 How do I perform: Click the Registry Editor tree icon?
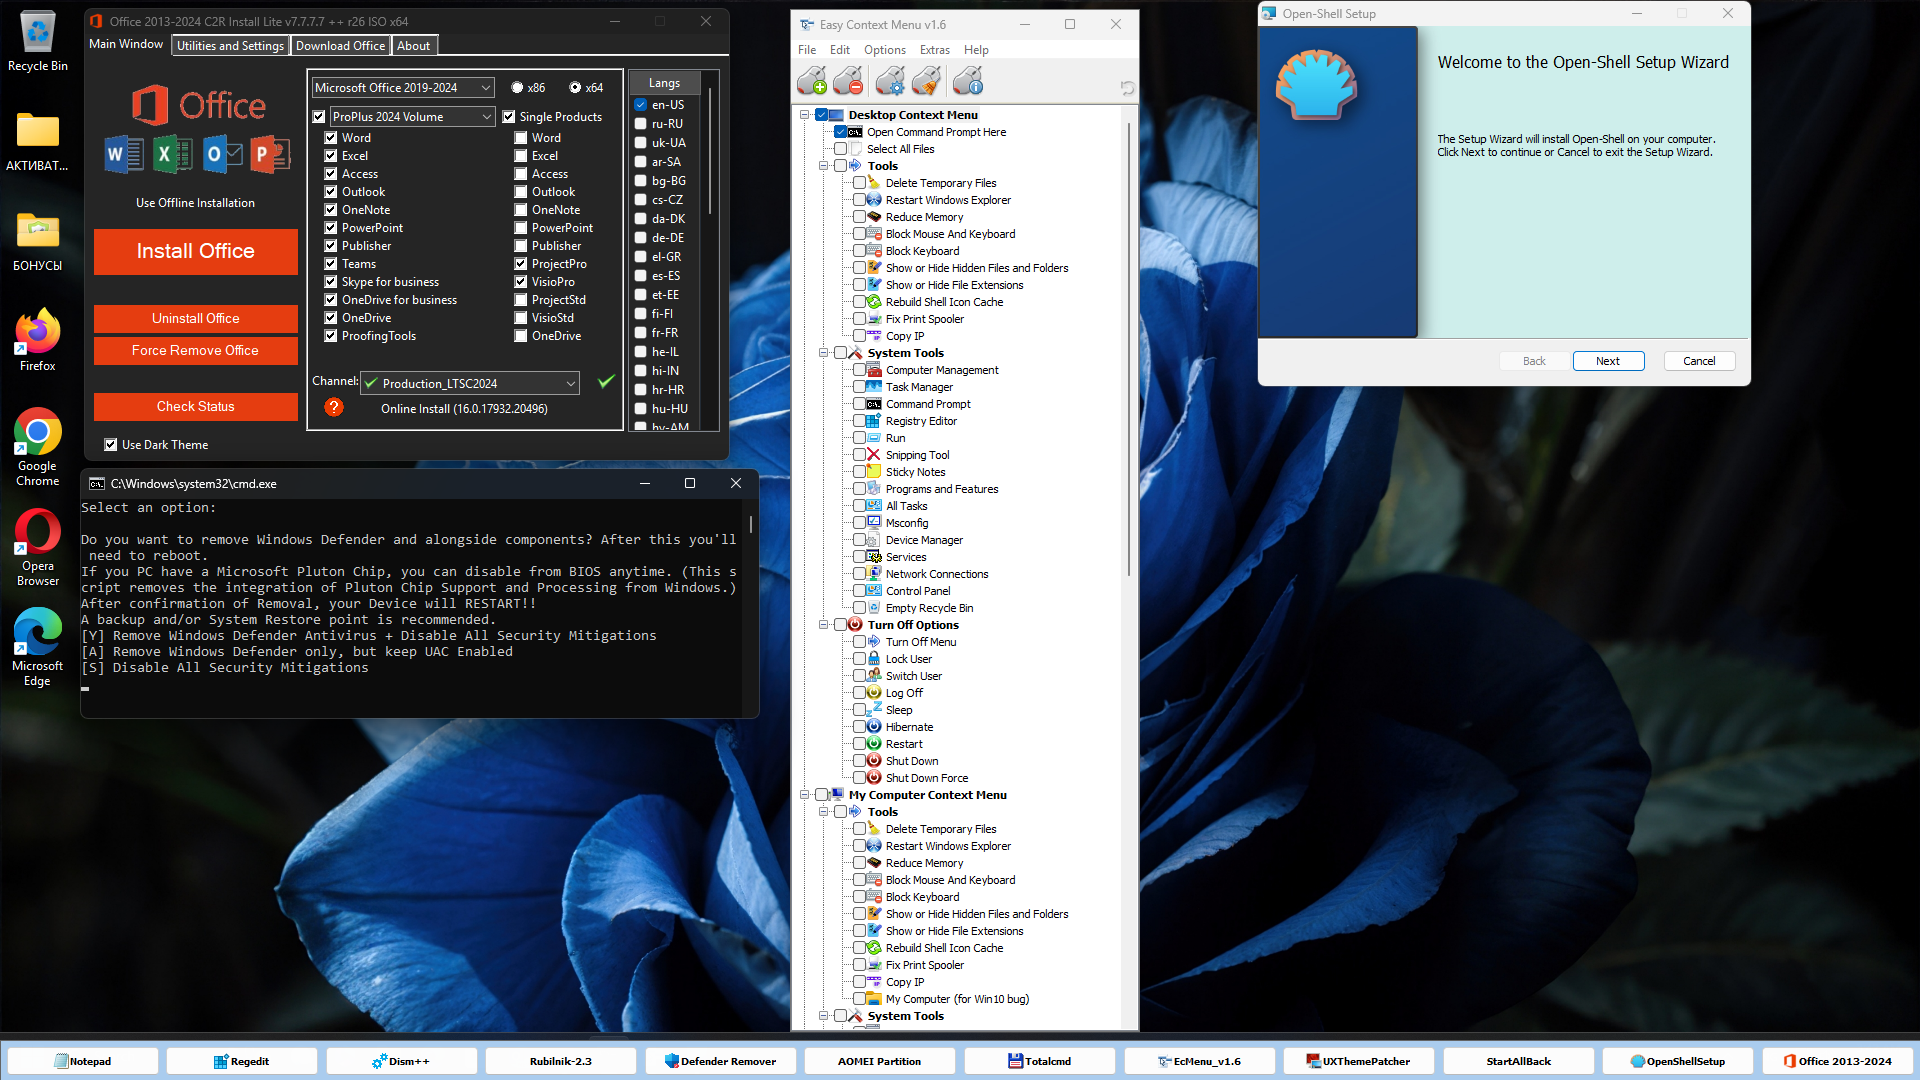point(874,421)
